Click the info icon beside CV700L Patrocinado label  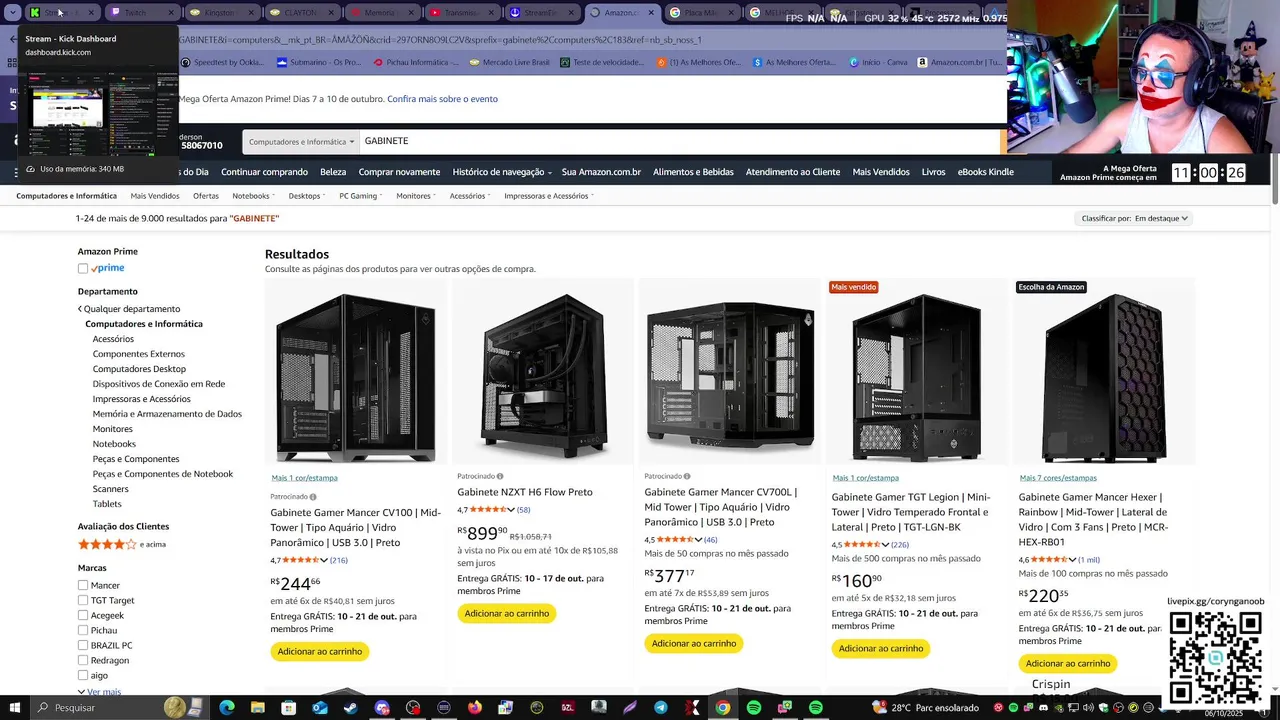tap(687, 476)
